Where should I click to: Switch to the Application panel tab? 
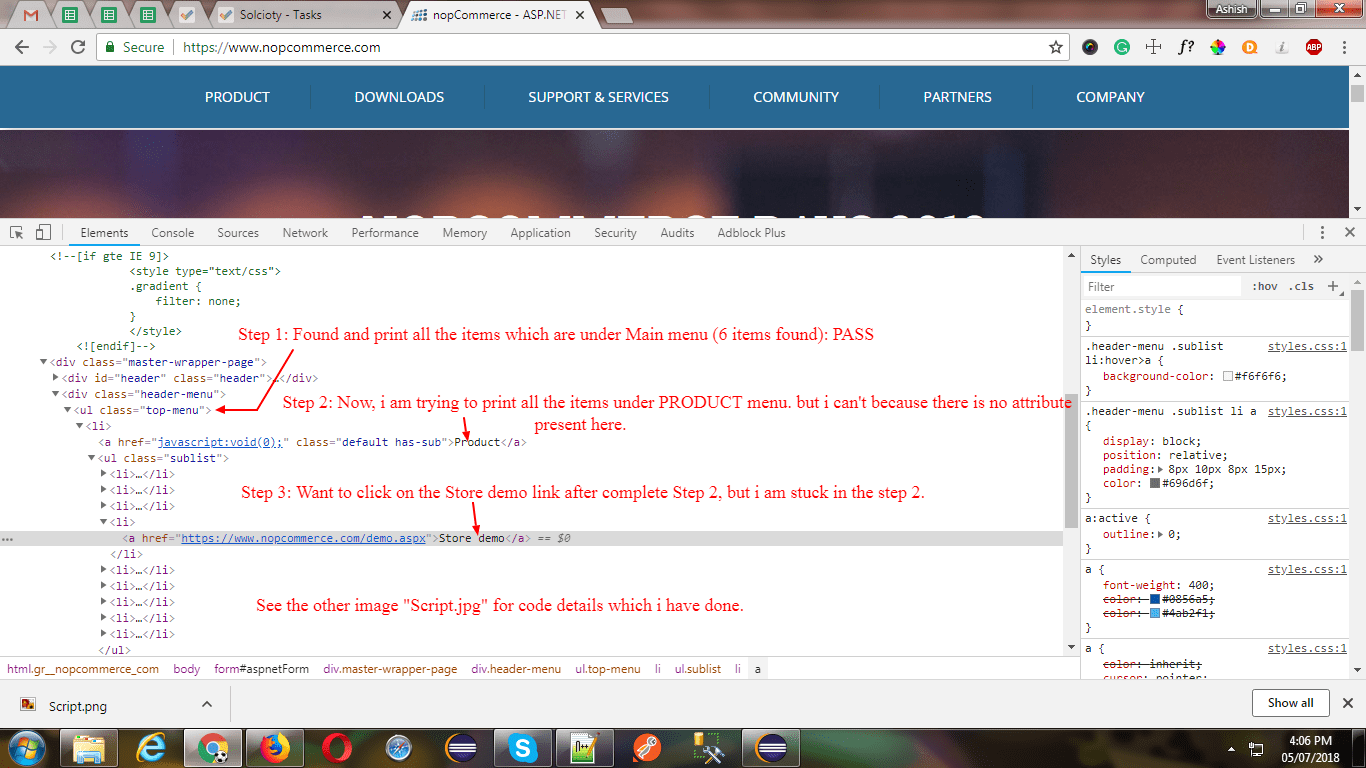(540, 233)
